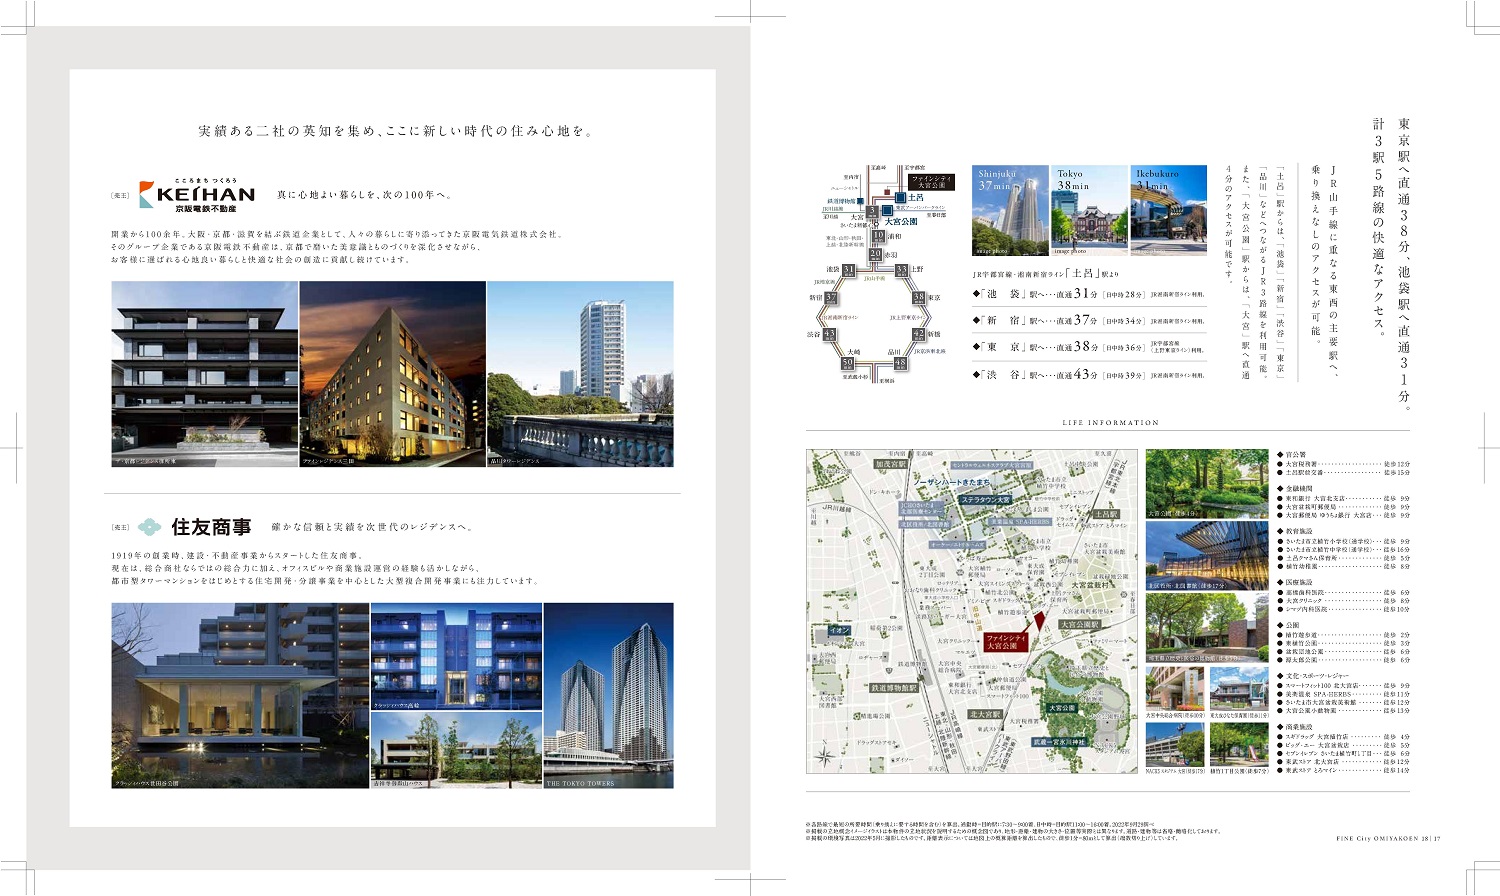Click the black ファインシティ大宮公園 label on route diagram
Viewport: 1500px width, 896px height.
(931, 182)
